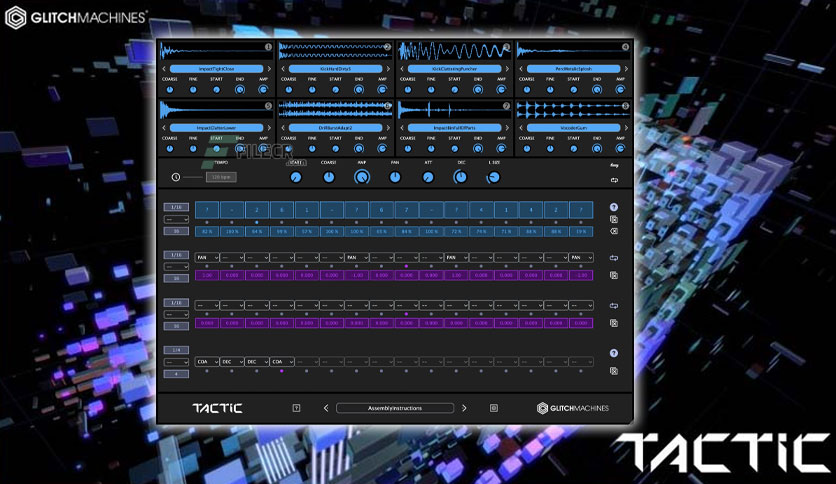Click the slot 5 number badge on the waveform

(268, 106)
